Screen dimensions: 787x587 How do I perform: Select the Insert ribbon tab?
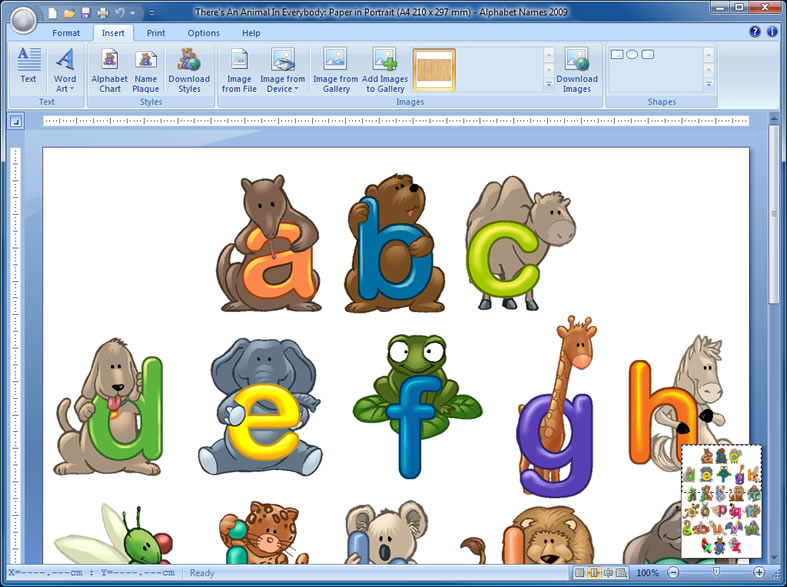(113, 33)
